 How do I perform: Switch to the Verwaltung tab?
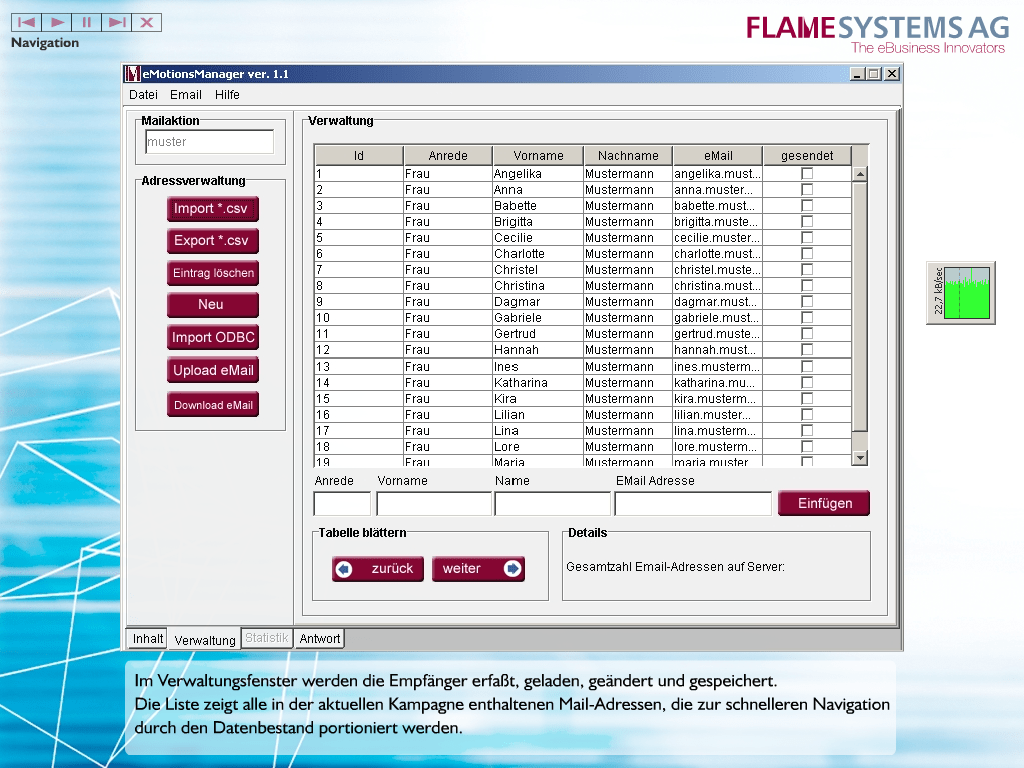(x=204, y=640)
